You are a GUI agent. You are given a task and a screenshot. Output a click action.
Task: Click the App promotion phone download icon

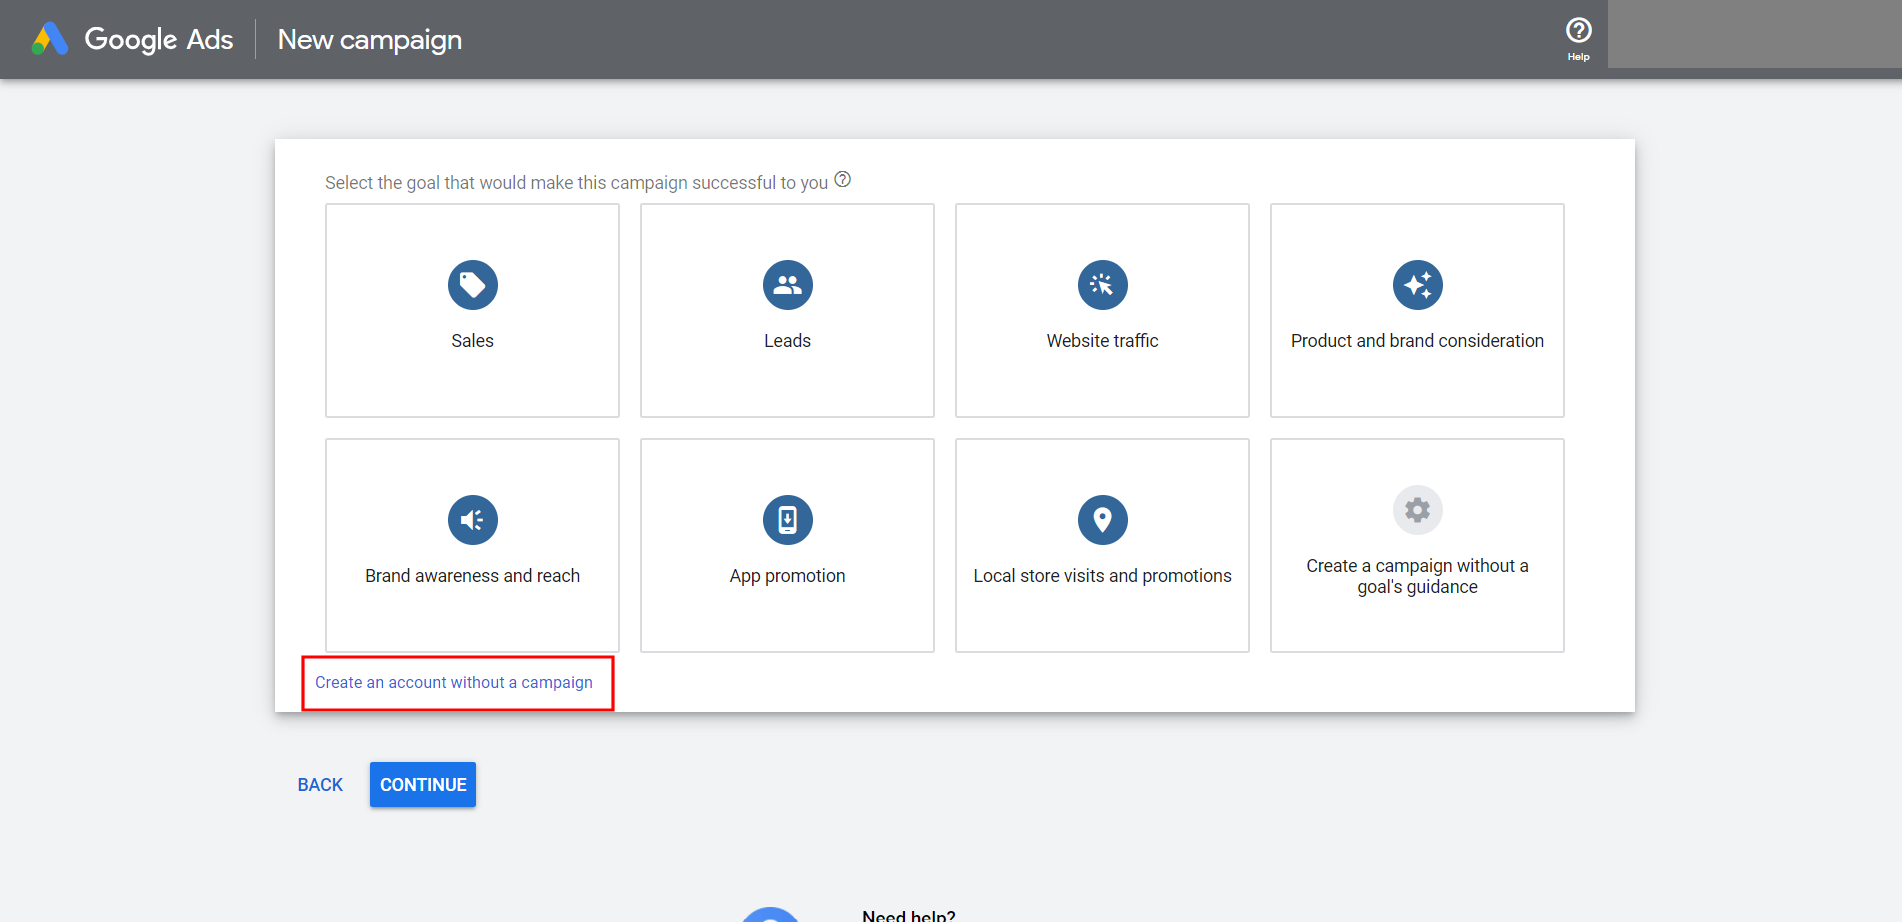(x=788, y=520)
